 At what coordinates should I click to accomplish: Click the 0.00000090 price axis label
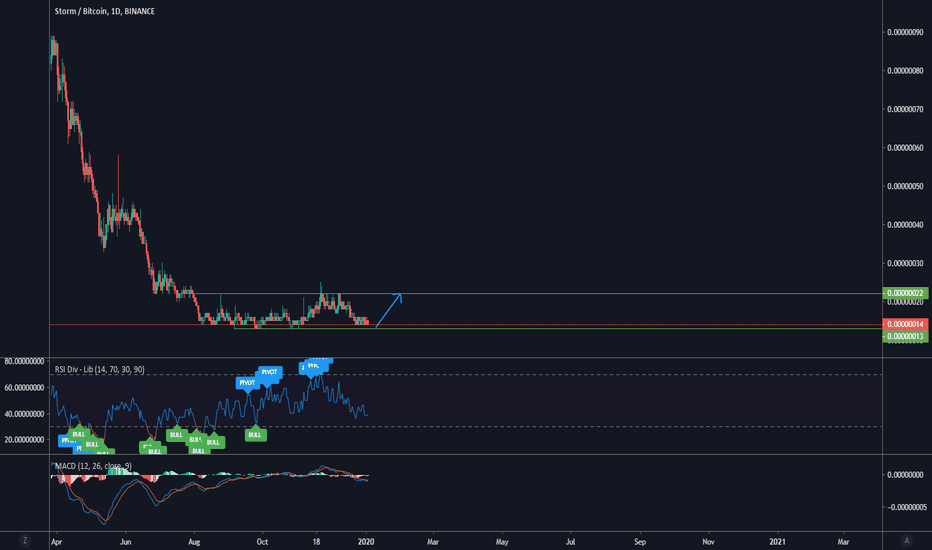(x=905, y=32)
